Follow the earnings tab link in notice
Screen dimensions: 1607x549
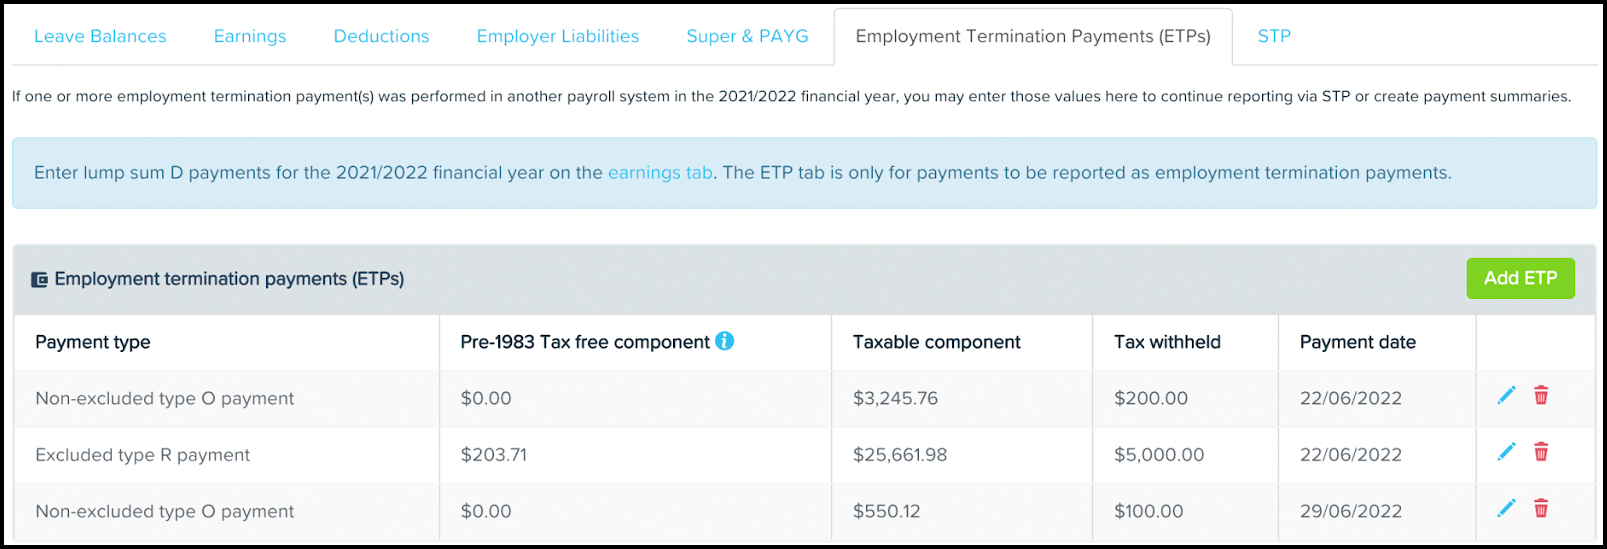click(660, 173)
